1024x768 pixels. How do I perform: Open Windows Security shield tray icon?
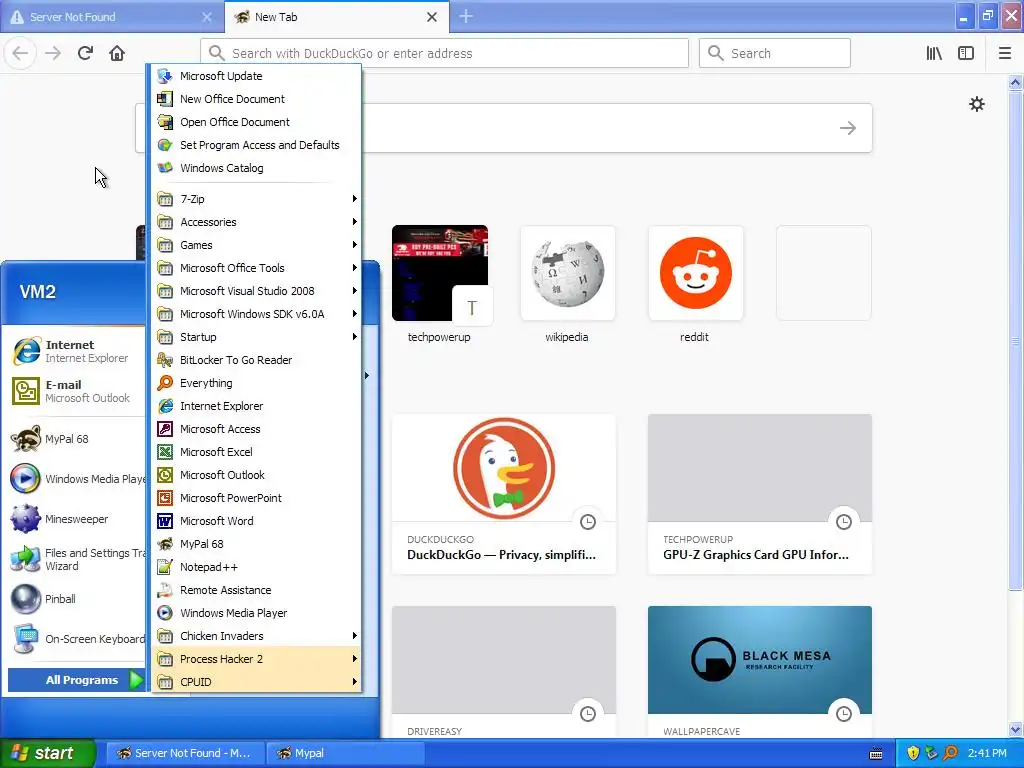point(913,753)
